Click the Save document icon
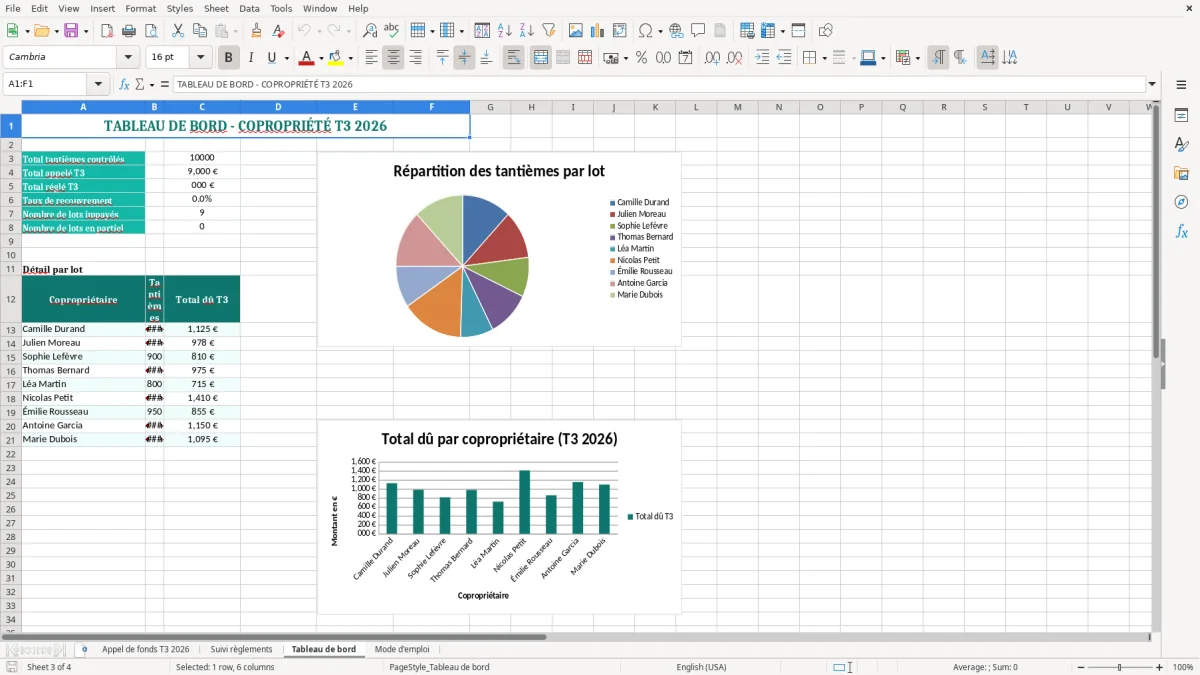The image size is (1200, 675). point(71,31)
